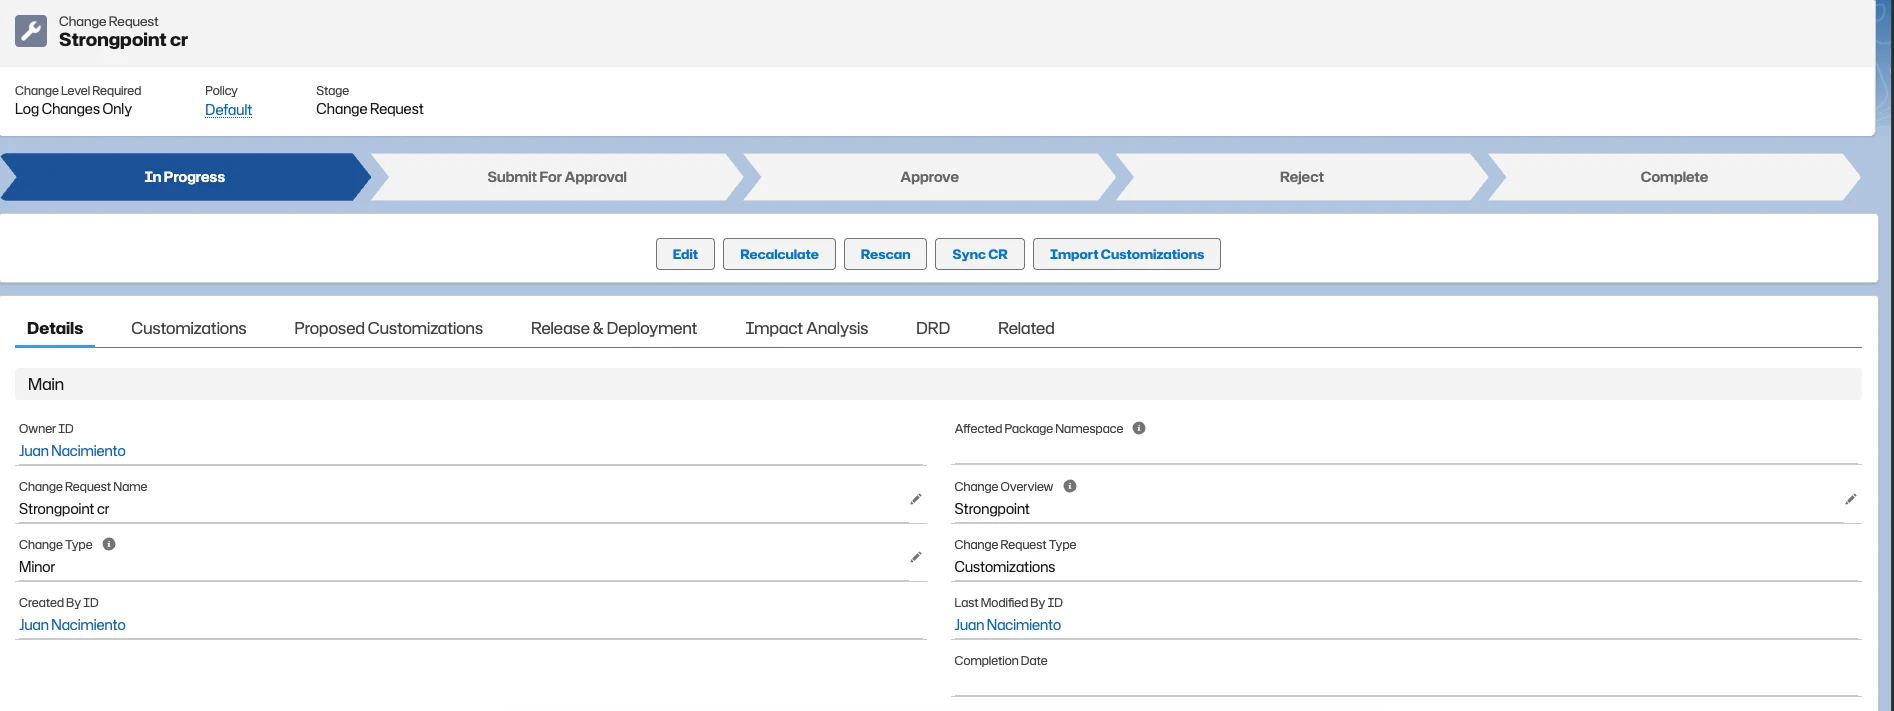This screenshot has width=1894, height=711.
Task: Select the Approve stage
Action: [x=929, y=177]
